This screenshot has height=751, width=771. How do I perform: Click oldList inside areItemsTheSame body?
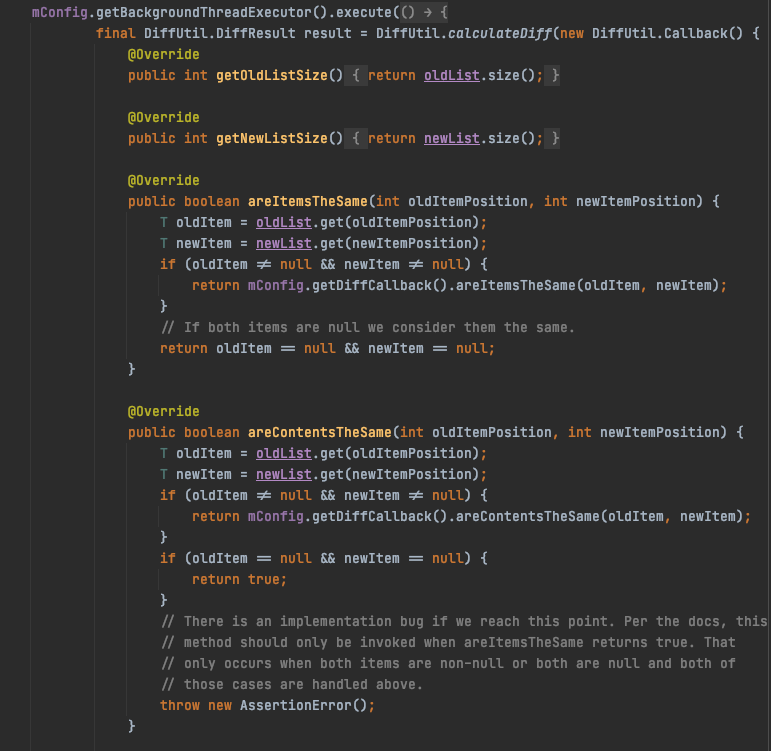point(284,222)
